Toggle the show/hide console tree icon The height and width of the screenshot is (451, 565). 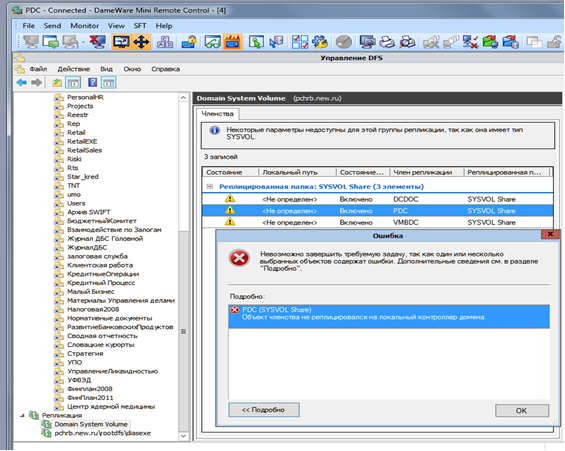click(x=73, y=83)
